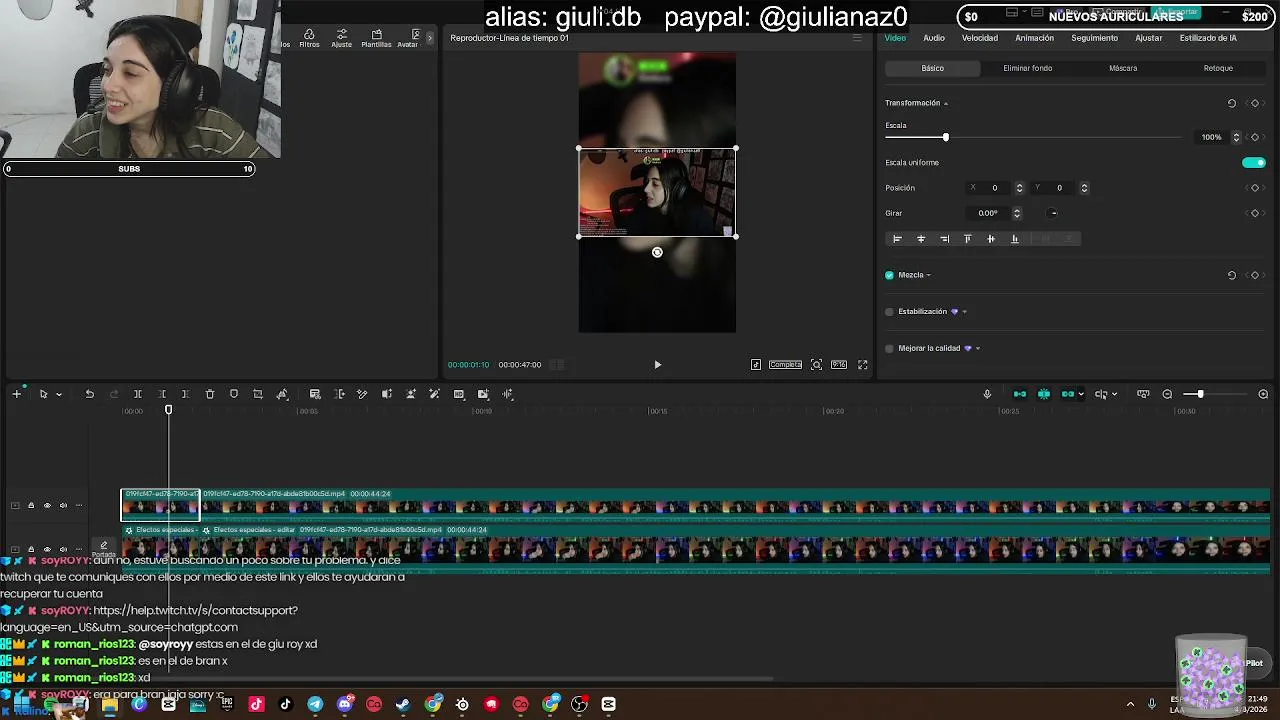Viewport: 1280px width, 720px height.
Task: Play the preview video
Action: (657, 365)
